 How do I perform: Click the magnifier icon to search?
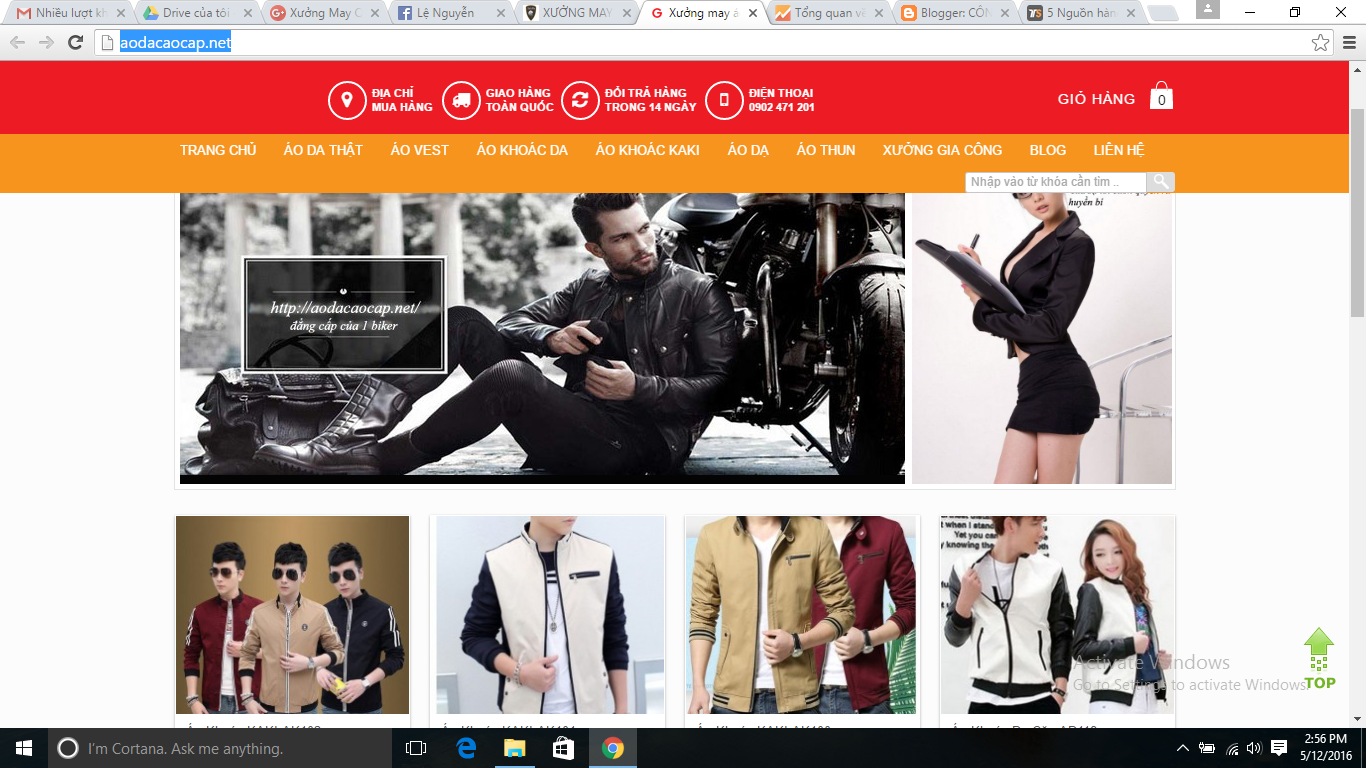1160,181
